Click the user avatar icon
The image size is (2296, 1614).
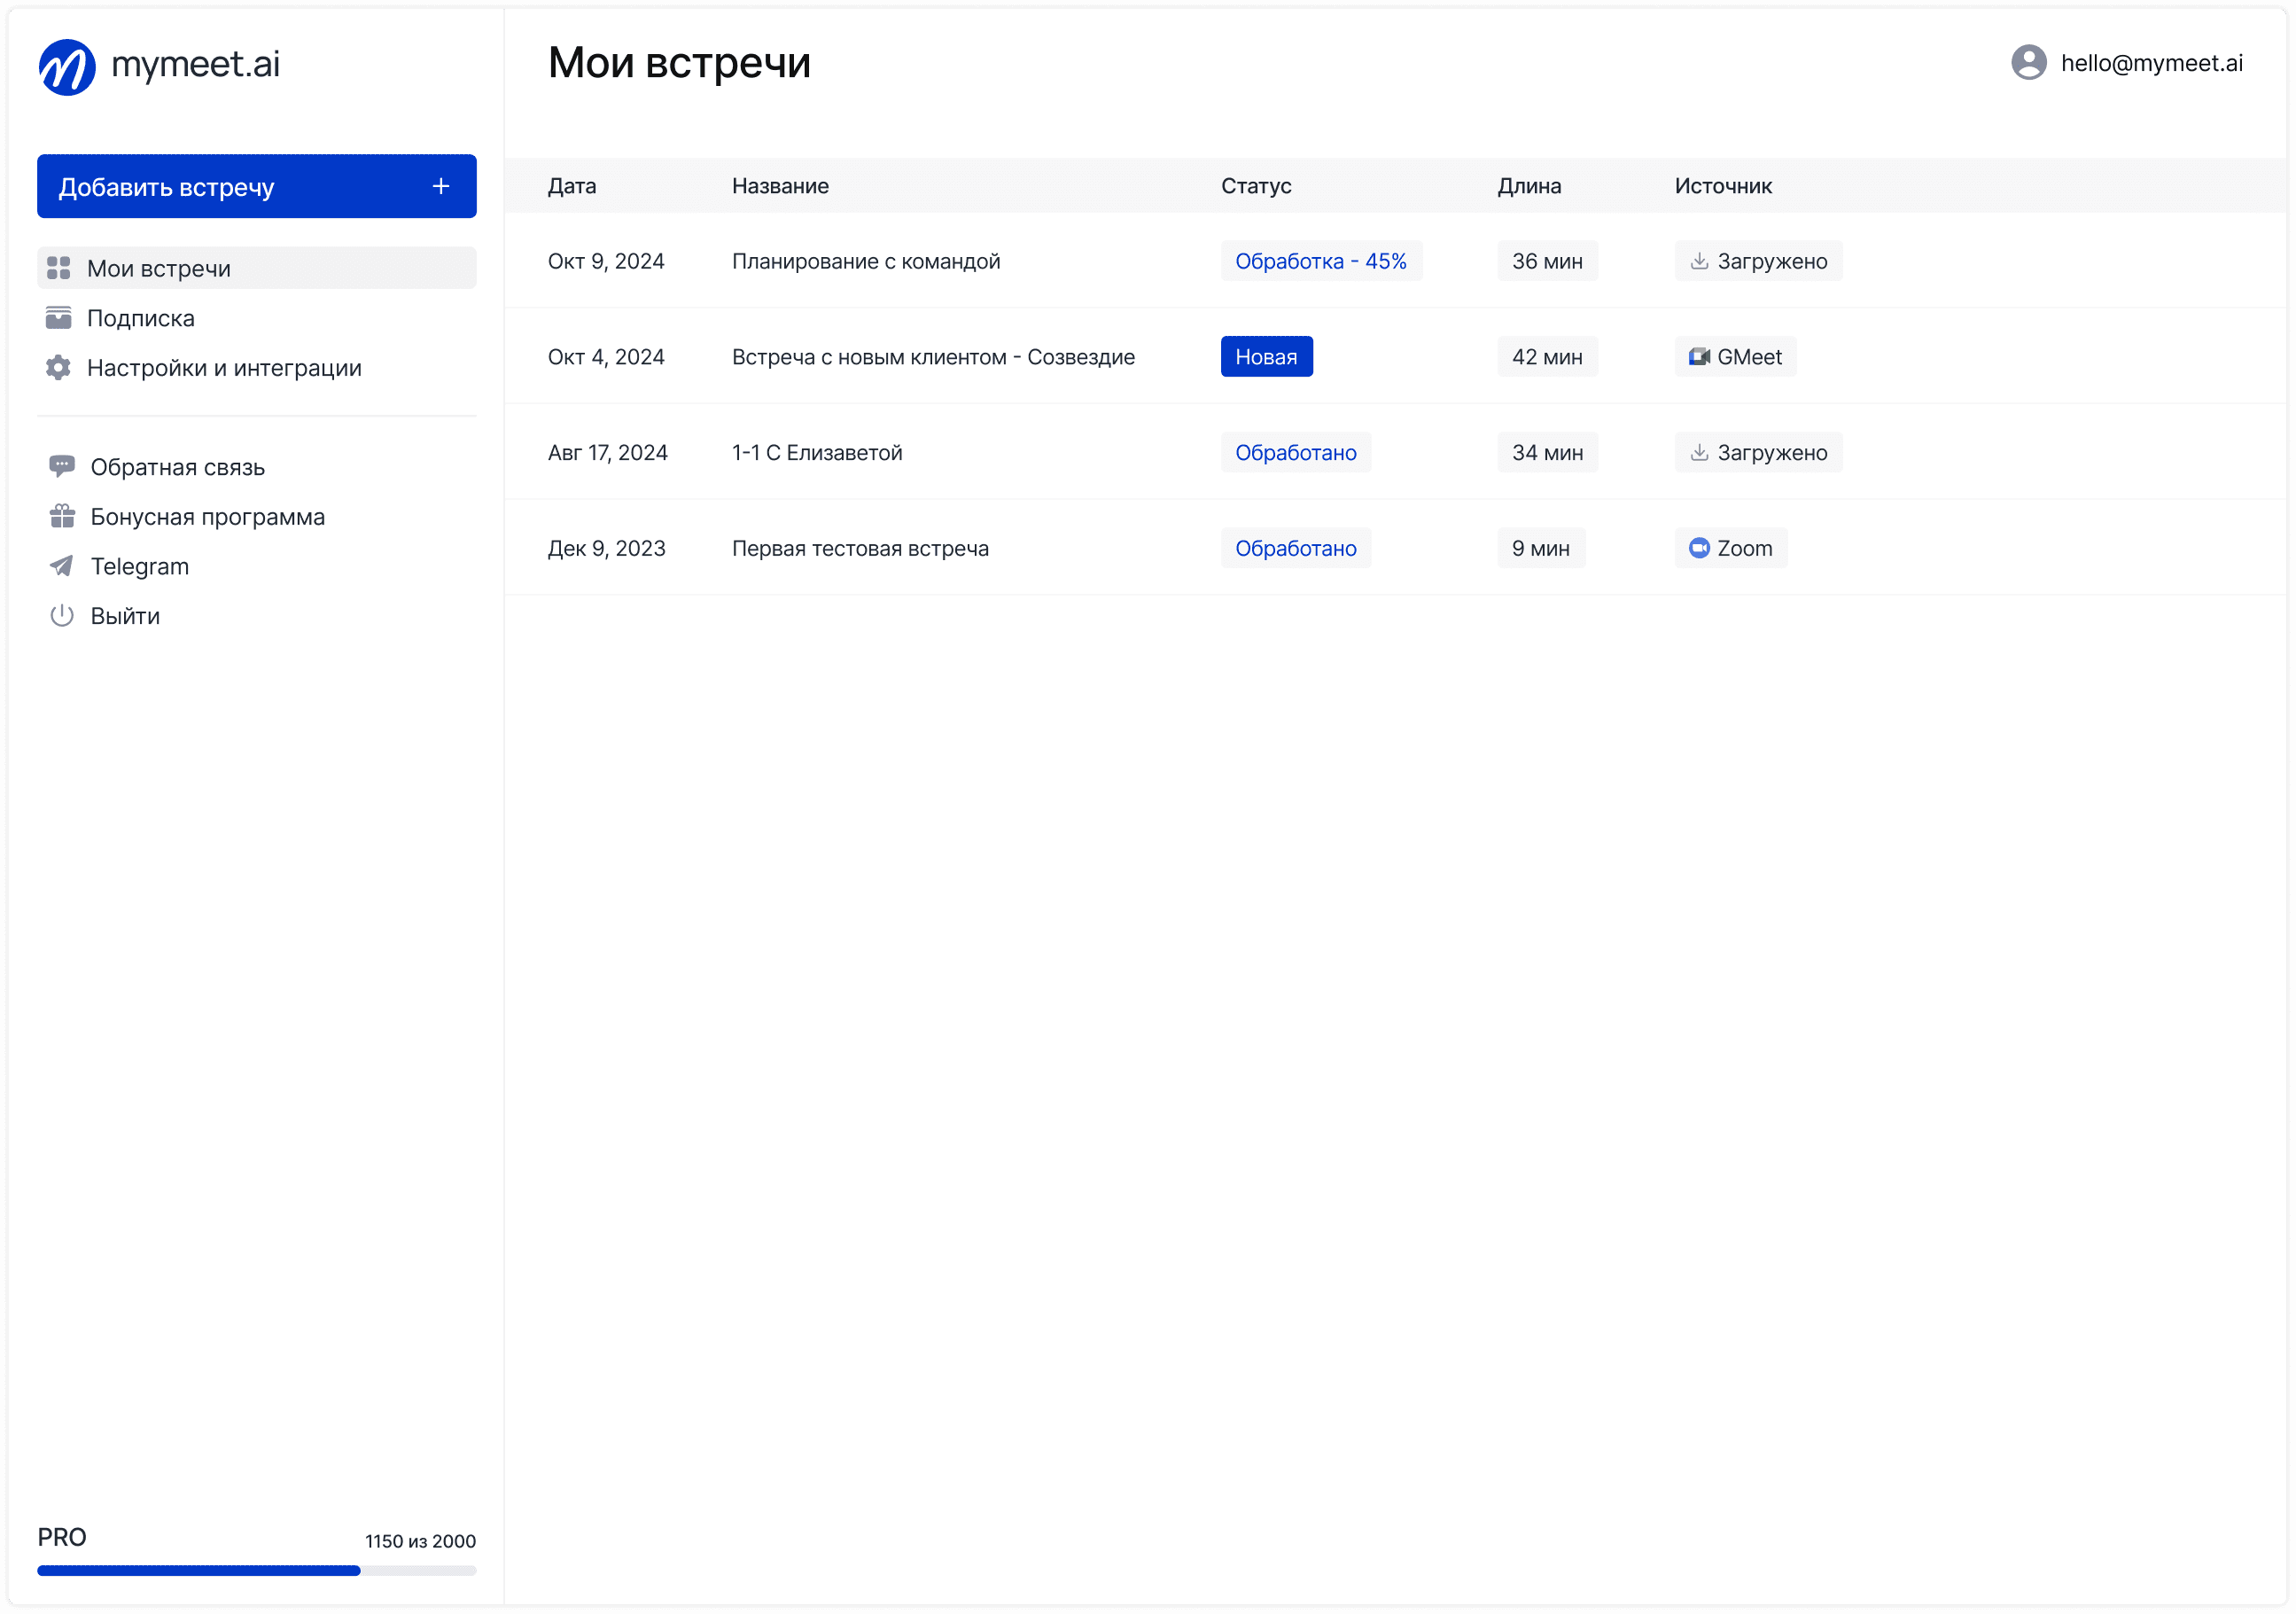click(x=2028, y=63)
